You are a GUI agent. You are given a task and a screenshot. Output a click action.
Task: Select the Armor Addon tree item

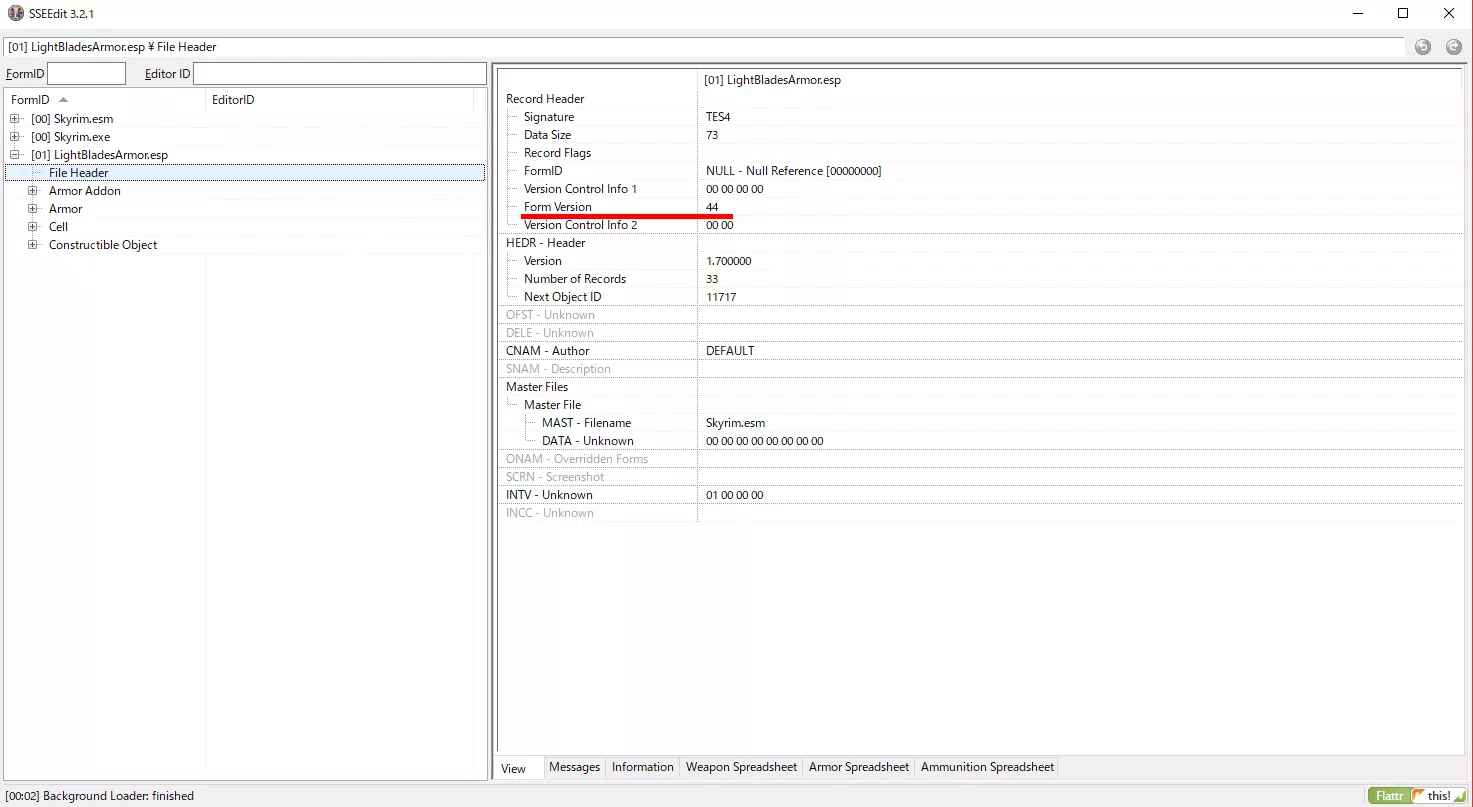tap(85, 191)
